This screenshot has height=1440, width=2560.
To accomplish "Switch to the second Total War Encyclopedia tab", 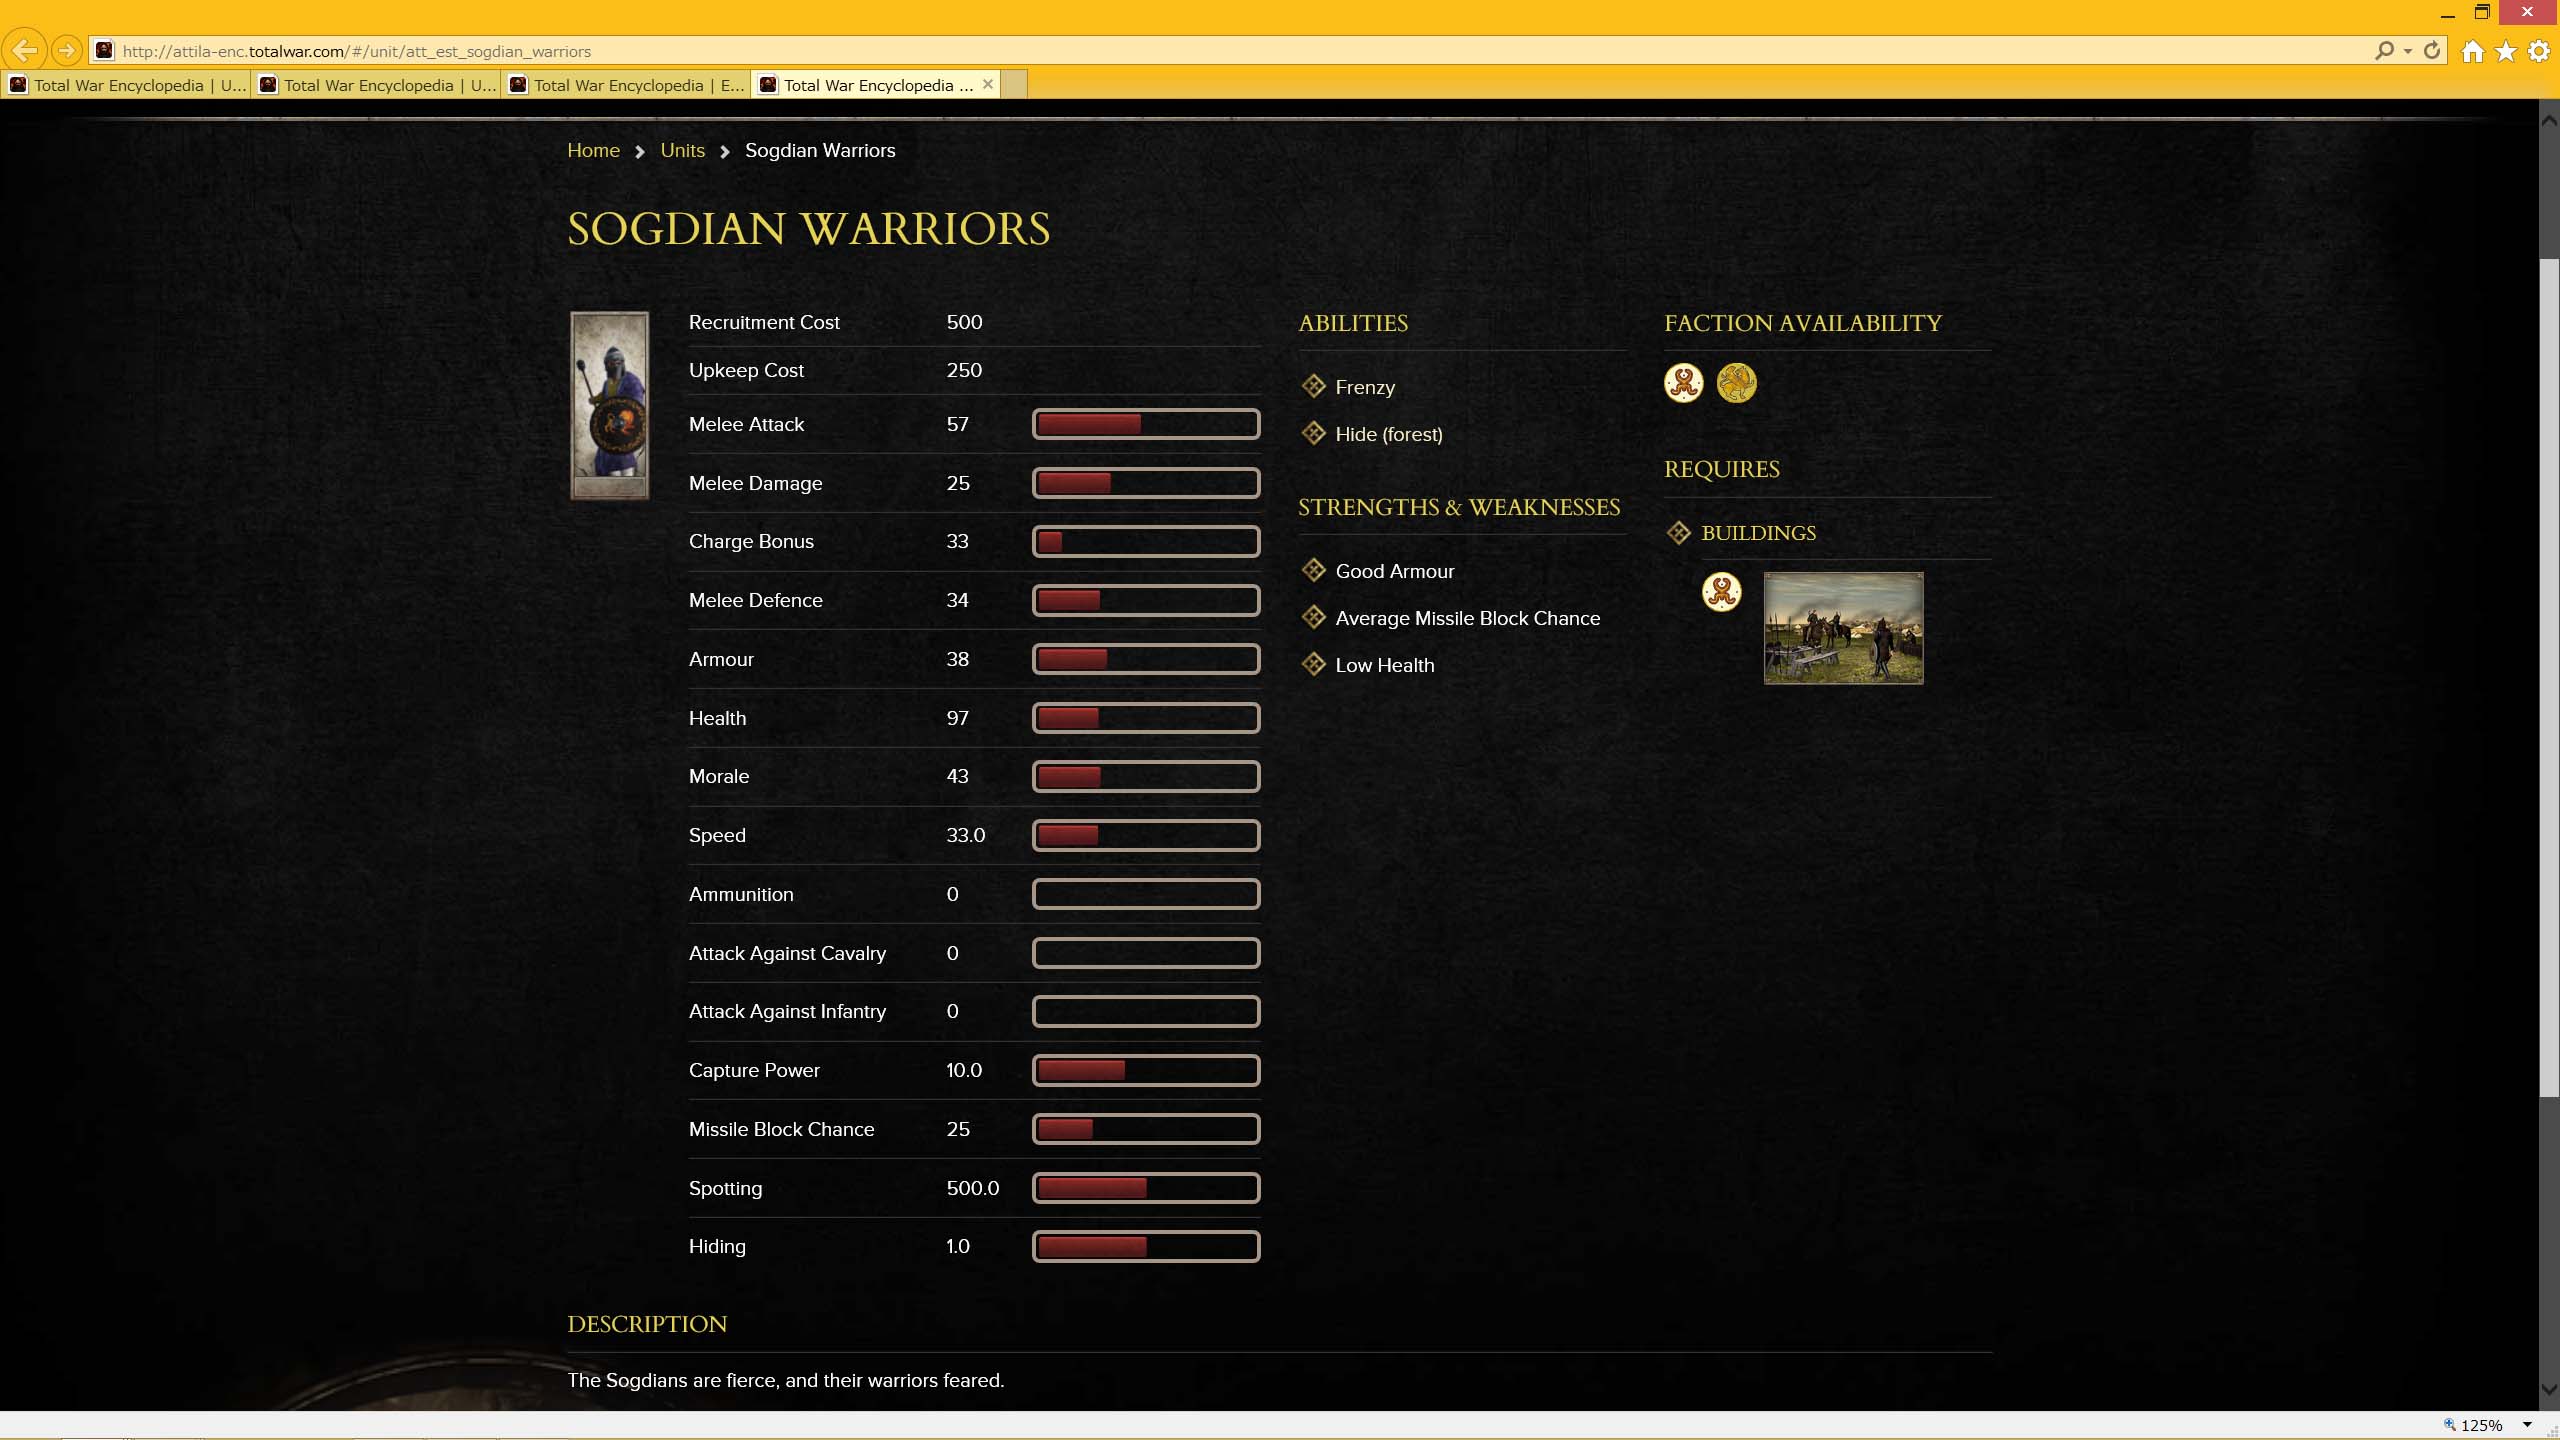I will pos(377,85).
